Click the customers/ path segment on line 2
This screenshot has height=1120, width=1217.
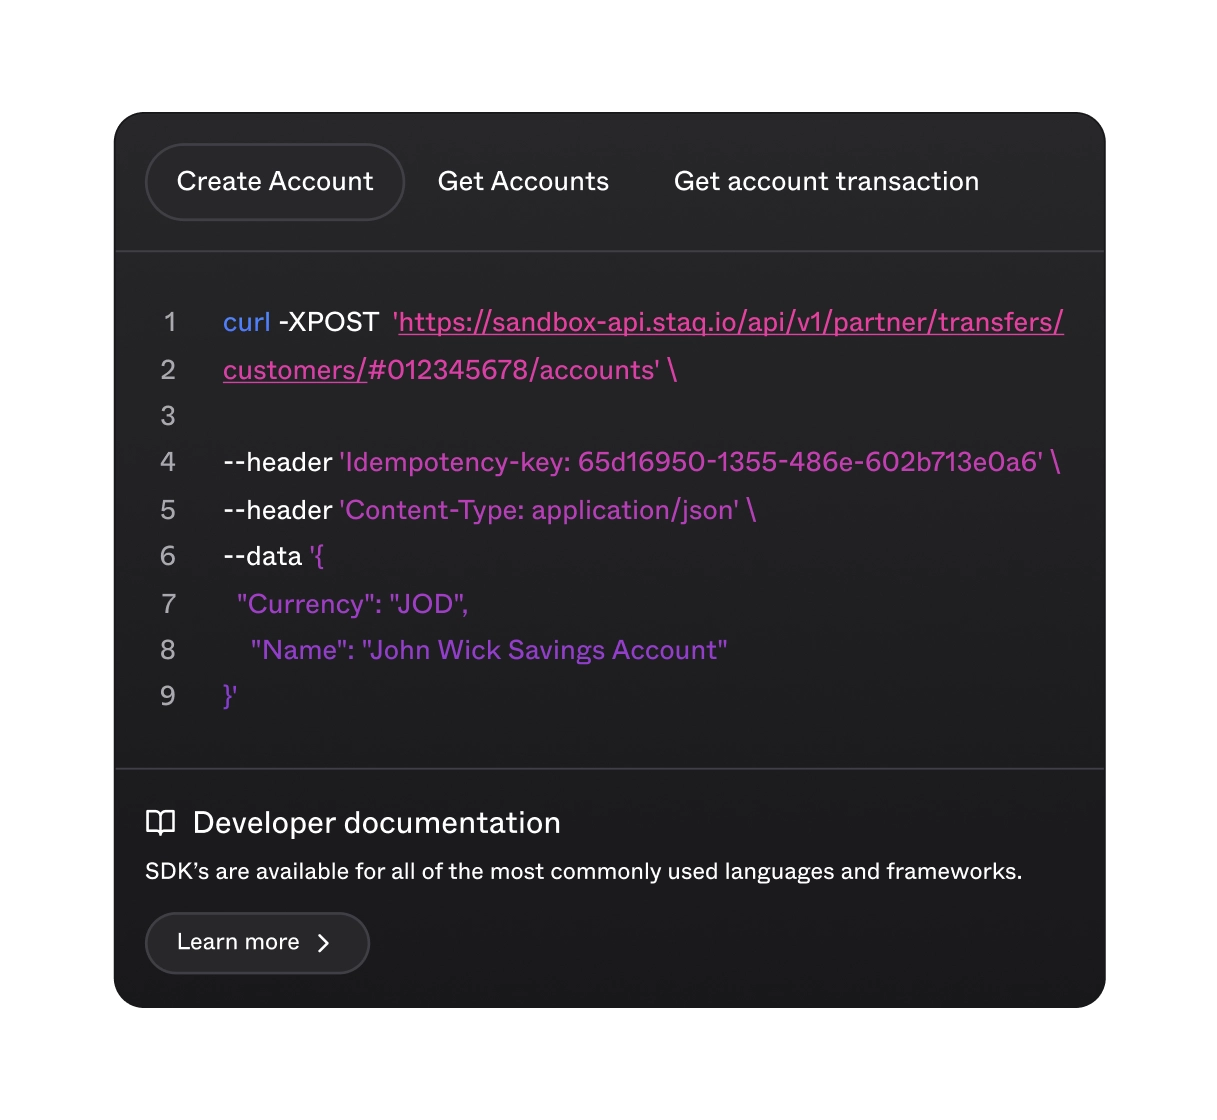(291, 369)
